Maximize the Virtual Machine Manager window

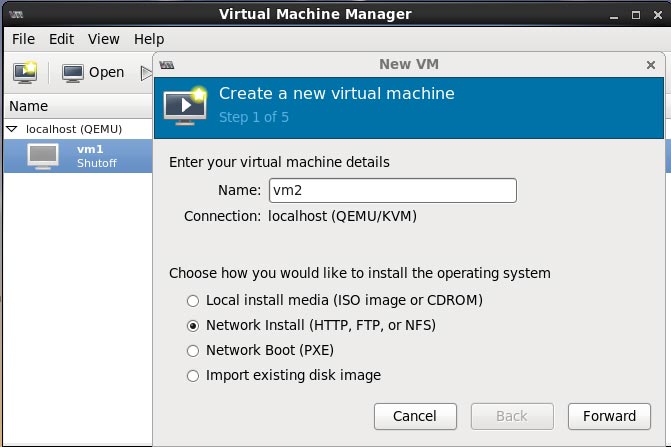click(633, 14)
